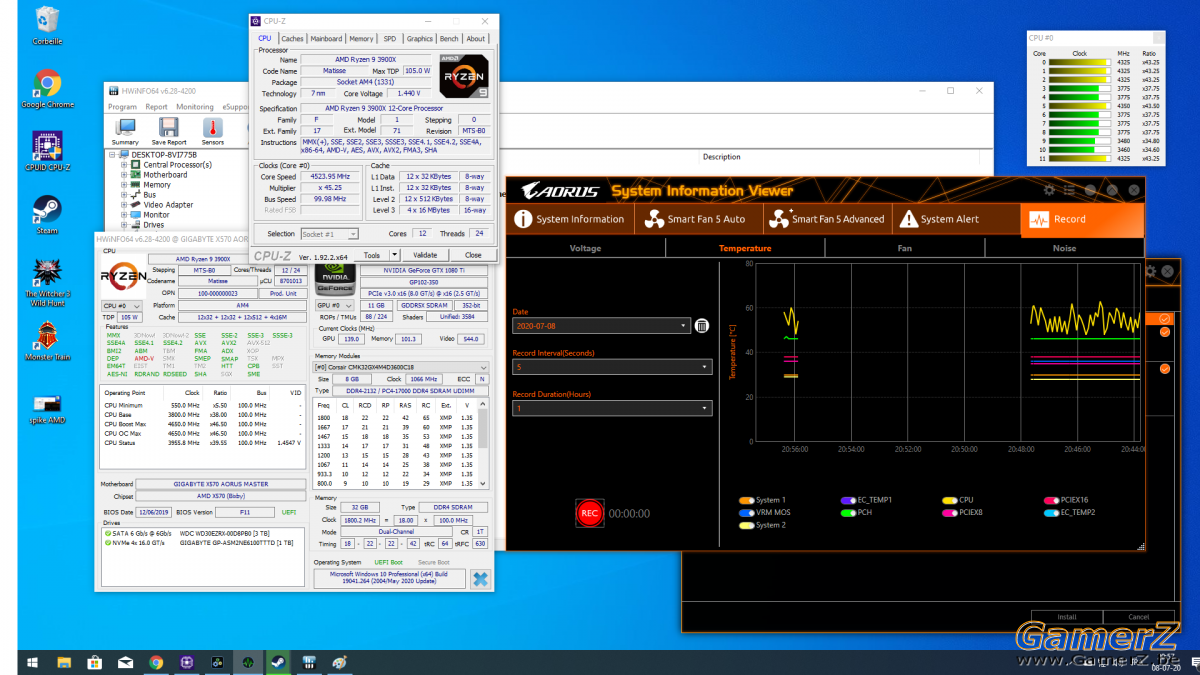Open the GPU #0 selector in HWiNFO

(x=335, y=305)
